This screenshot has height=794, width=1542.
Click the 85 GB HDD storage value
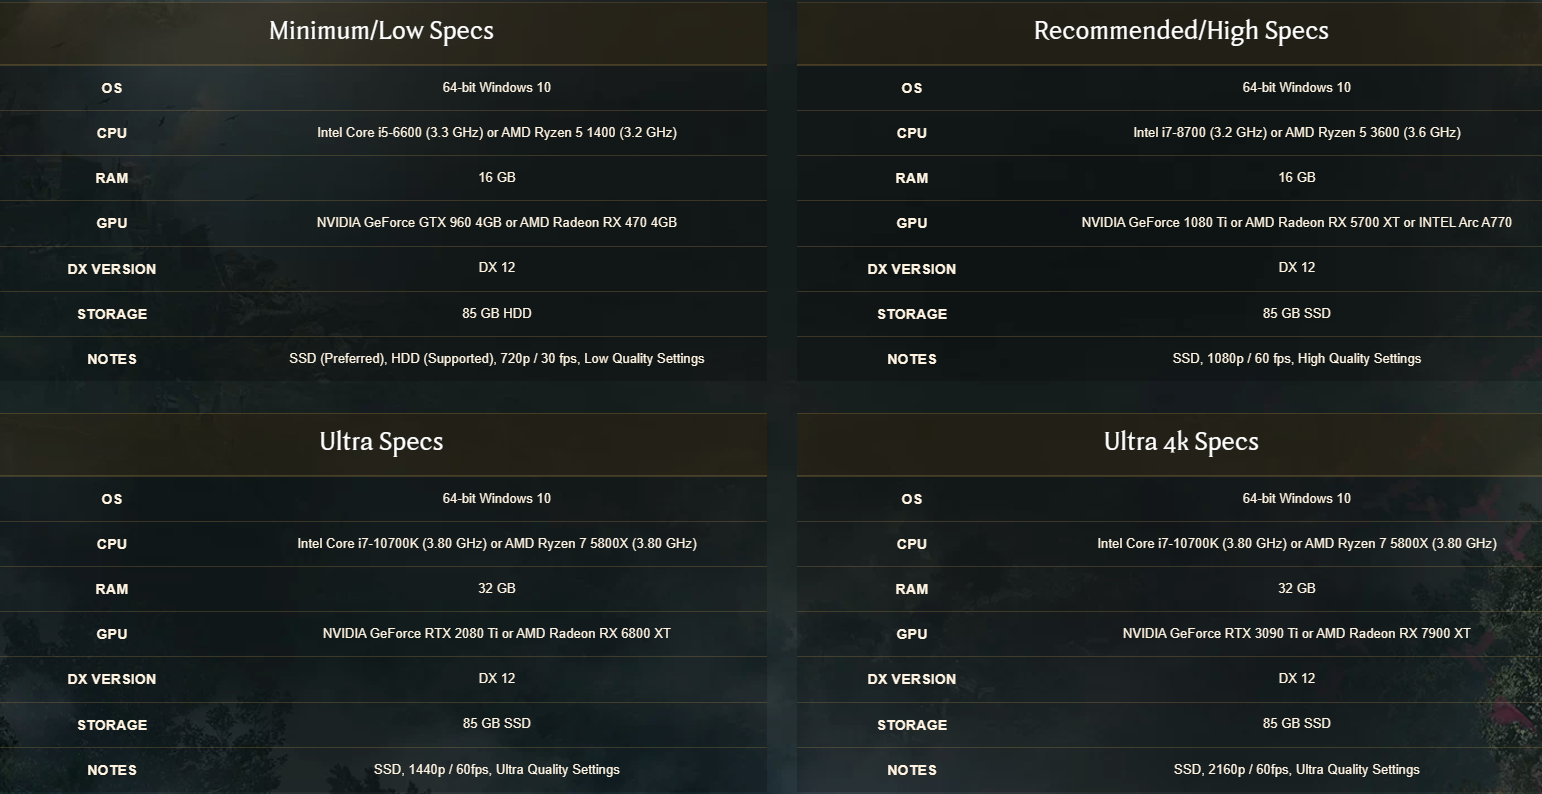coord(497,314)
